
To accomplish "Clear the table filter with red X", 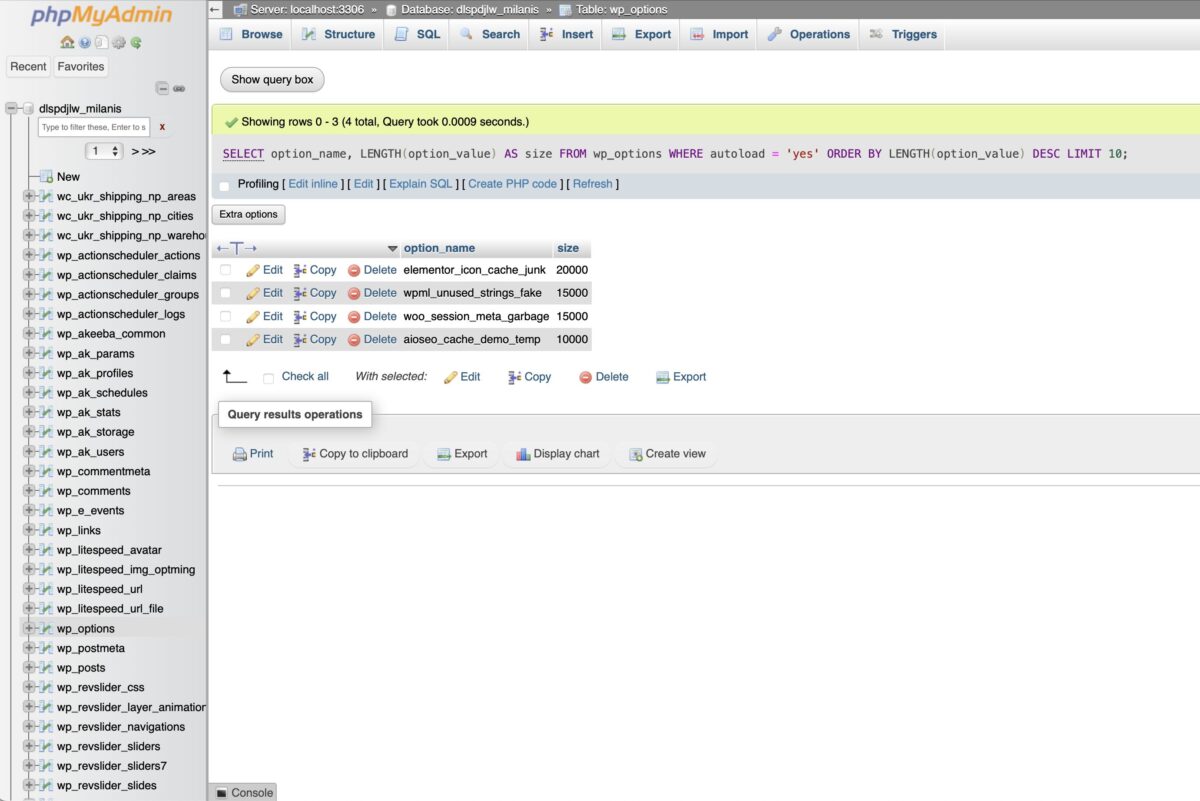I will (x=162, y=127).
